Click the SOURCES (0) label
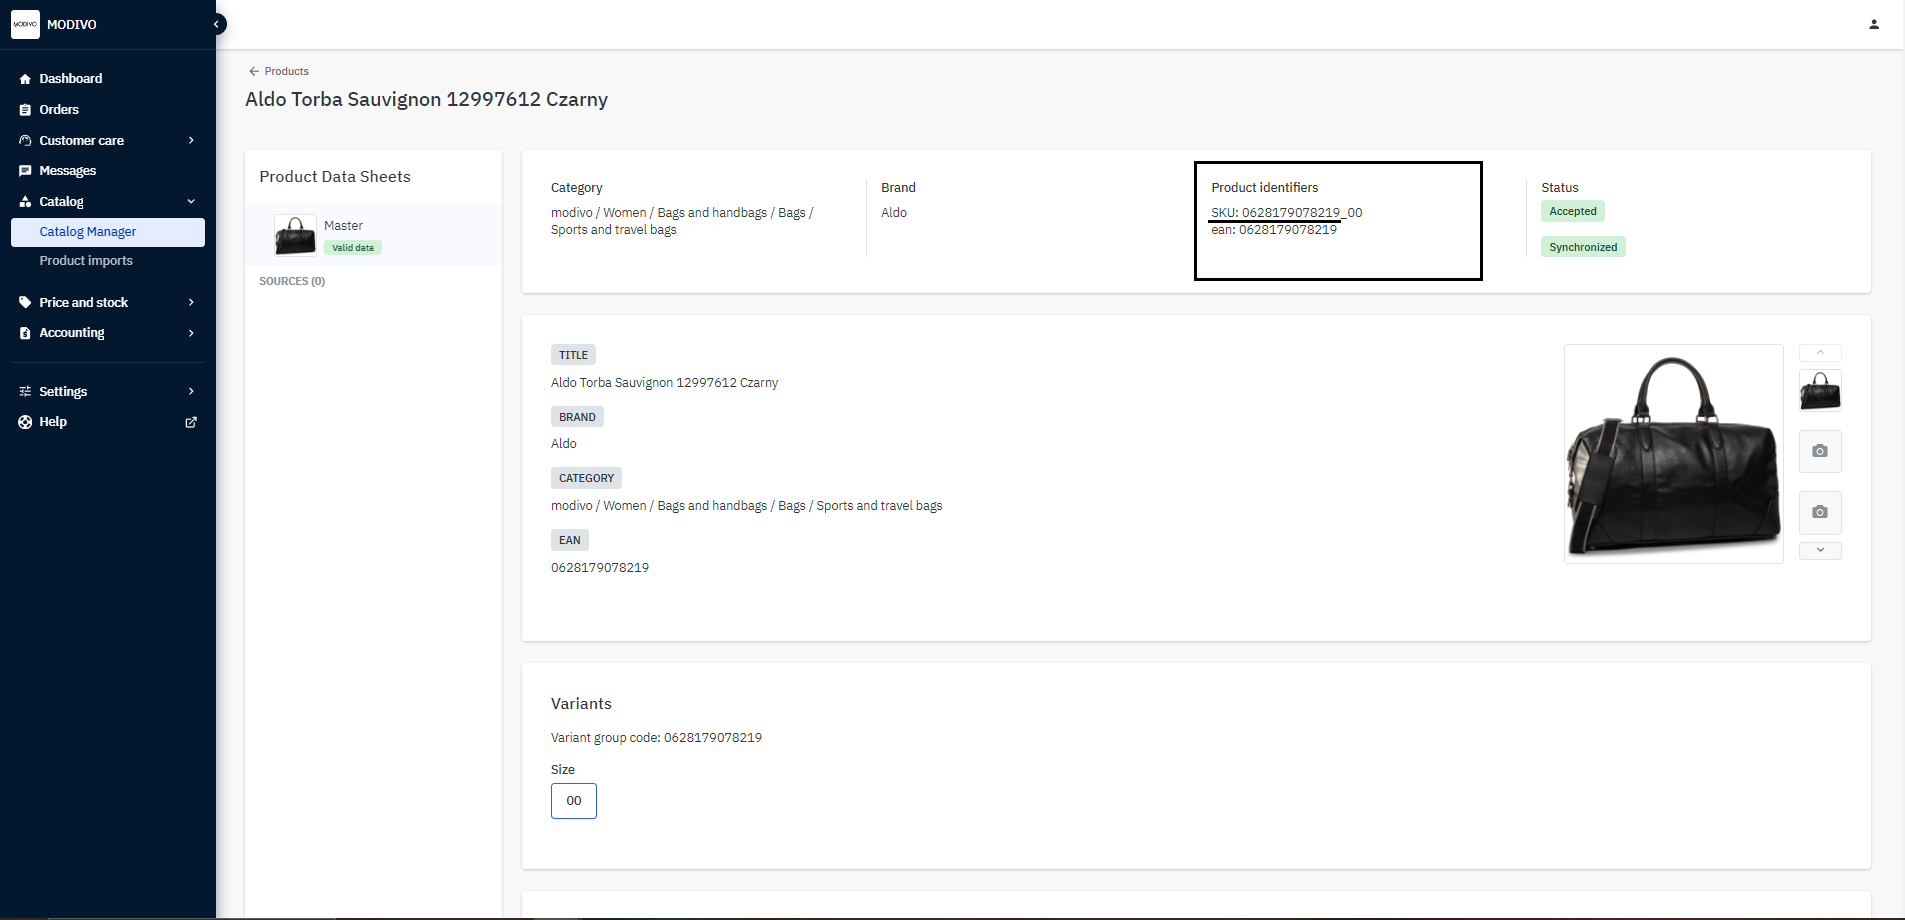The image size is (1905, 920). tap(292, 281)
